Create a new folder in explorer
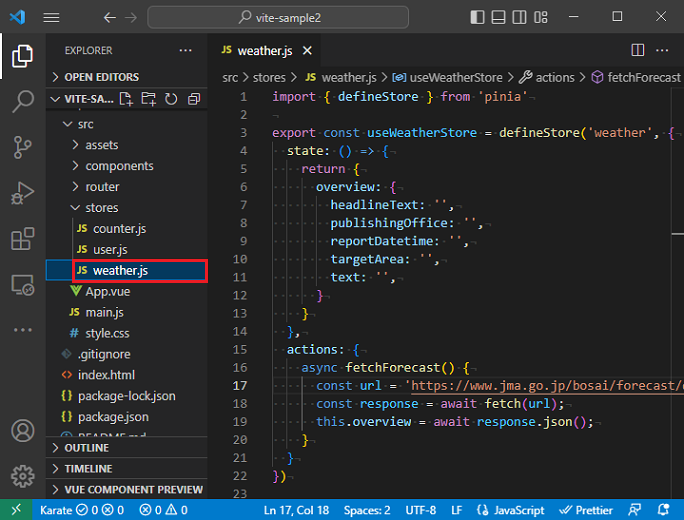Image resolution: width=684 pixels, height=520 pixels. [x=148, y=99]
